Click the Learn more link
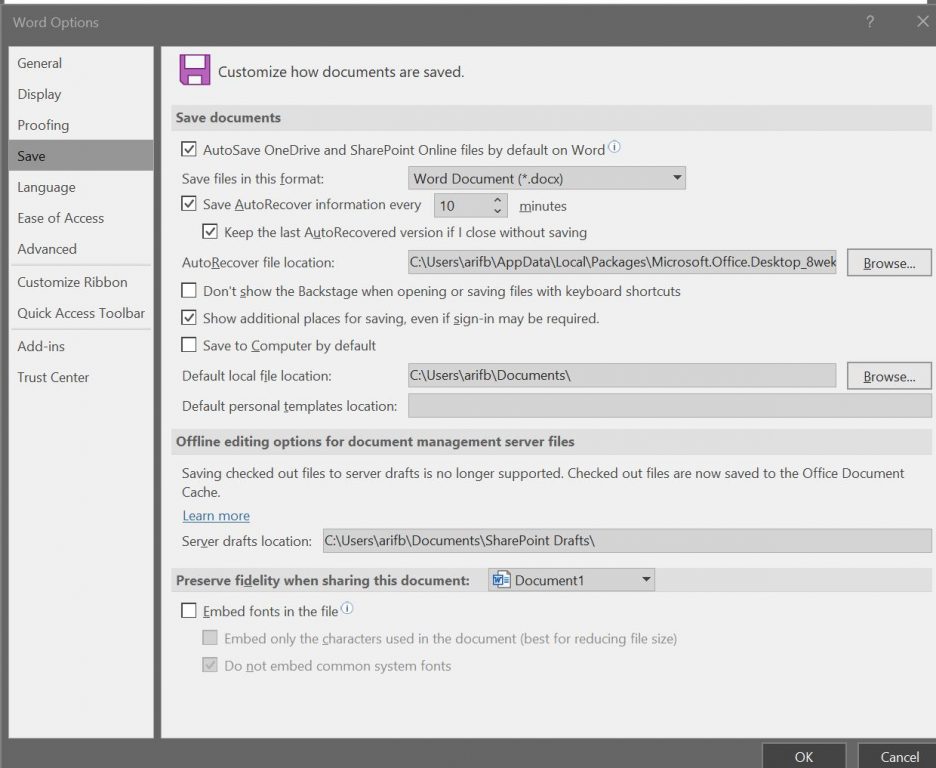Image resolution: width=936 pixels, height=768 pixels. (x=215, y=515)
